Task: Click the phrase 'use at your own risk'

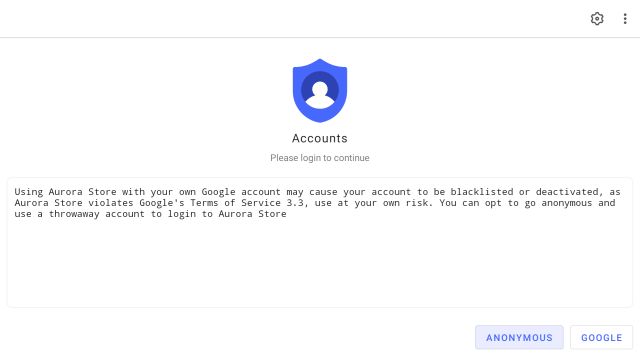Action: click(372, 203)
